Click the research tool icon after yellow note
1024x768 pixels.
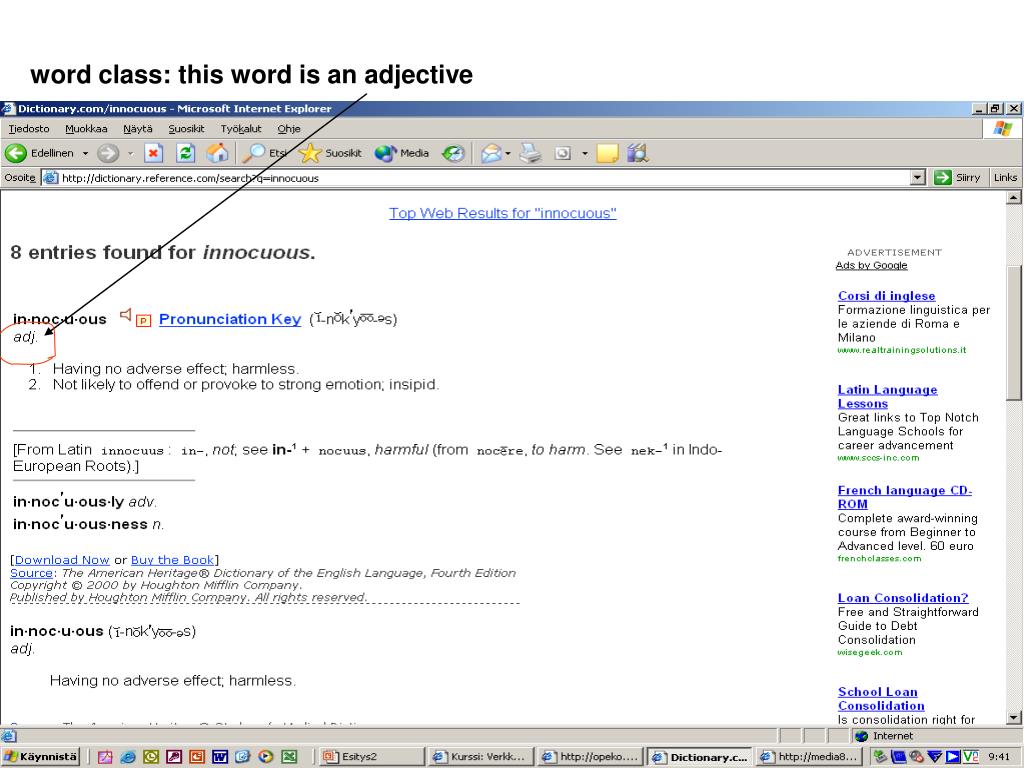(637, 153)
